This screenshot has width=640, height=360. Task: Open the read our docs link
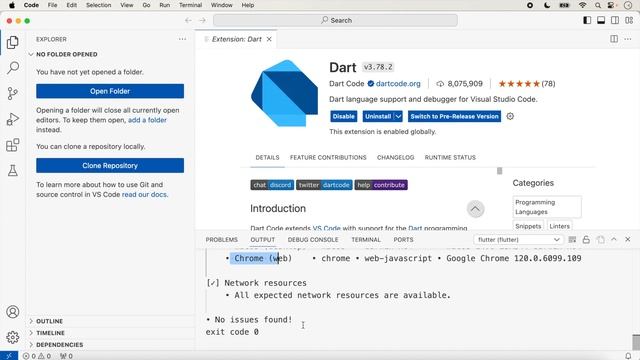tap(144, 195)
